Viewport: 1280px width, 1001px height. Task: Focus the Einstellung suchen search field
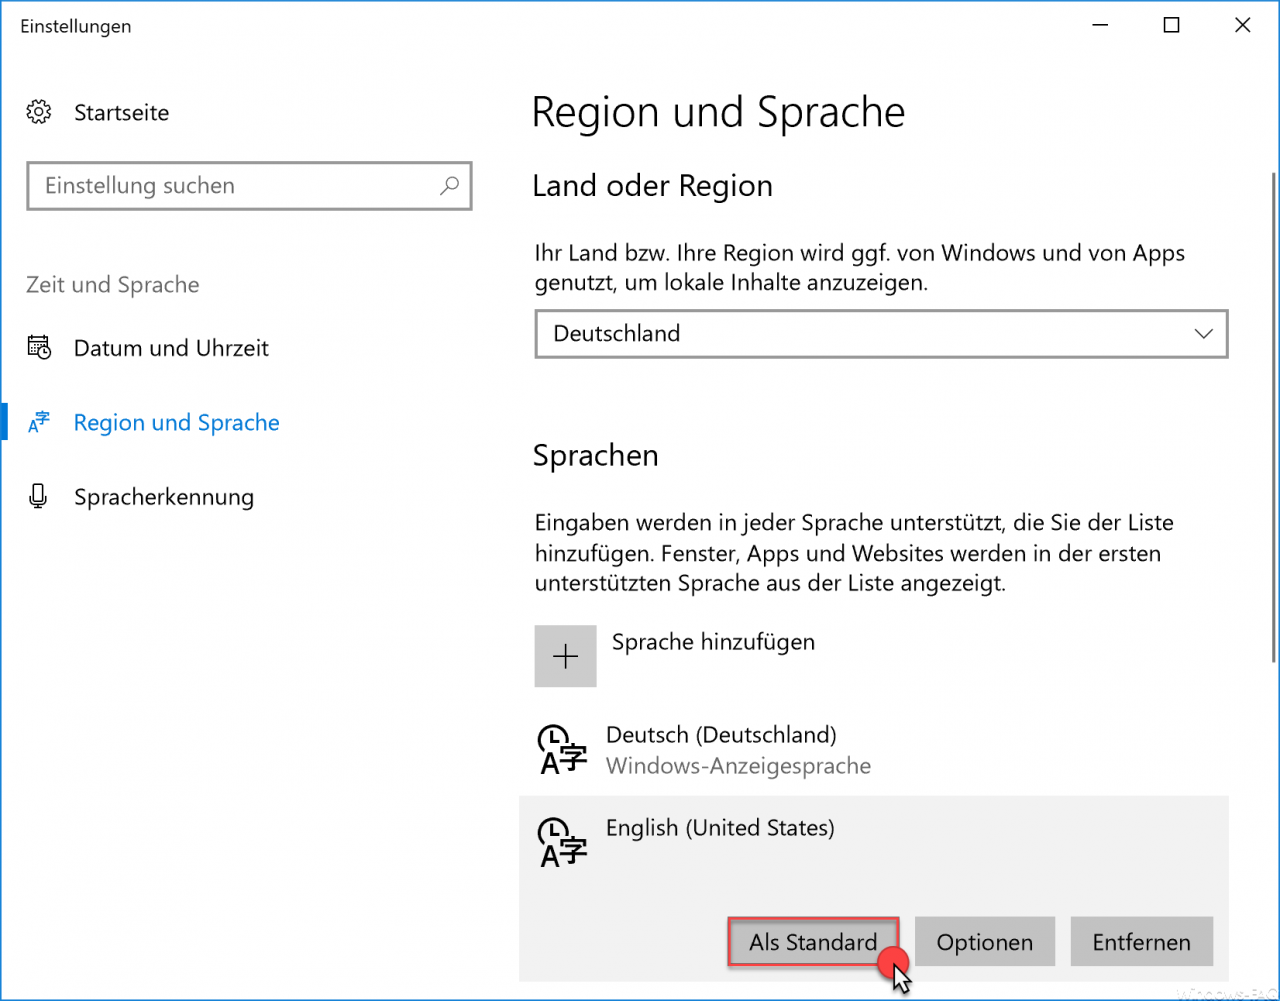pyautogui.click(x=249, y=186)
